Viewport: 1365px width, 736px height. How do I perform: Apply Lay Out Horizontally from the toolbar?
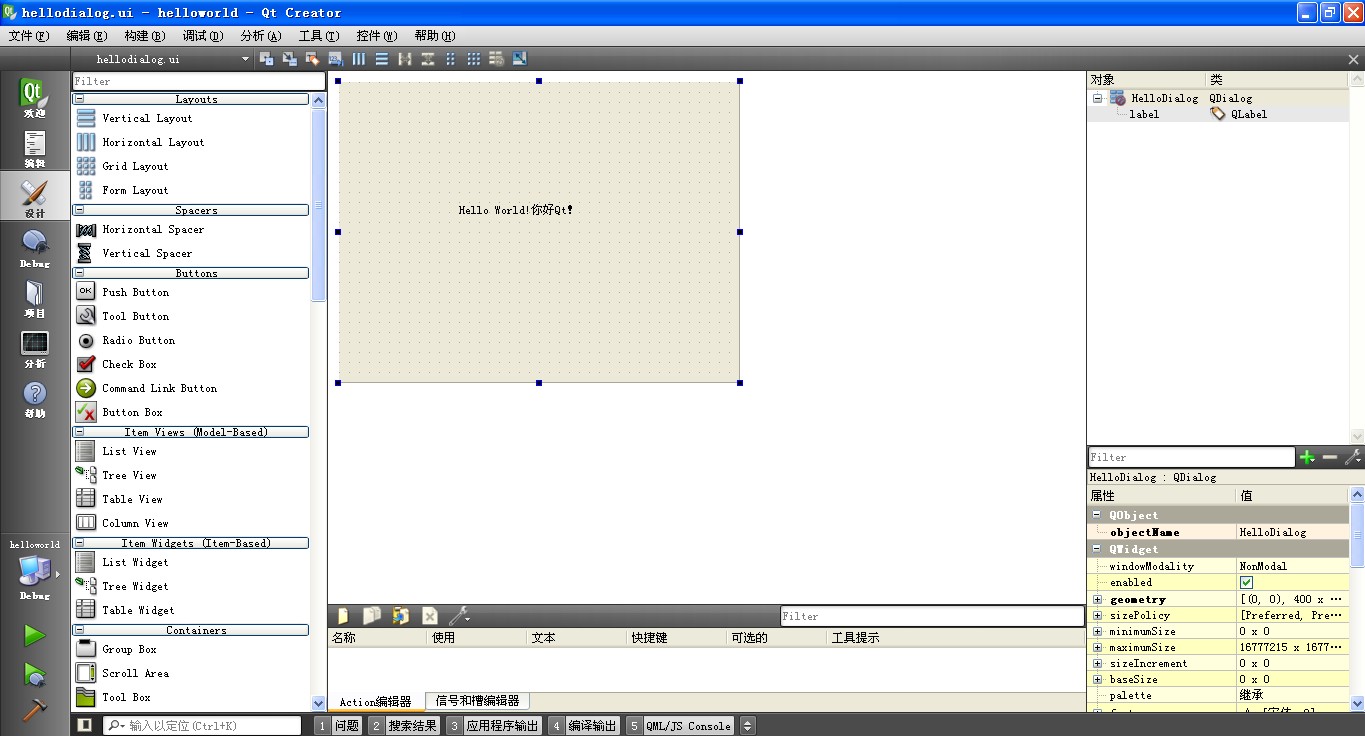(358, 59)
